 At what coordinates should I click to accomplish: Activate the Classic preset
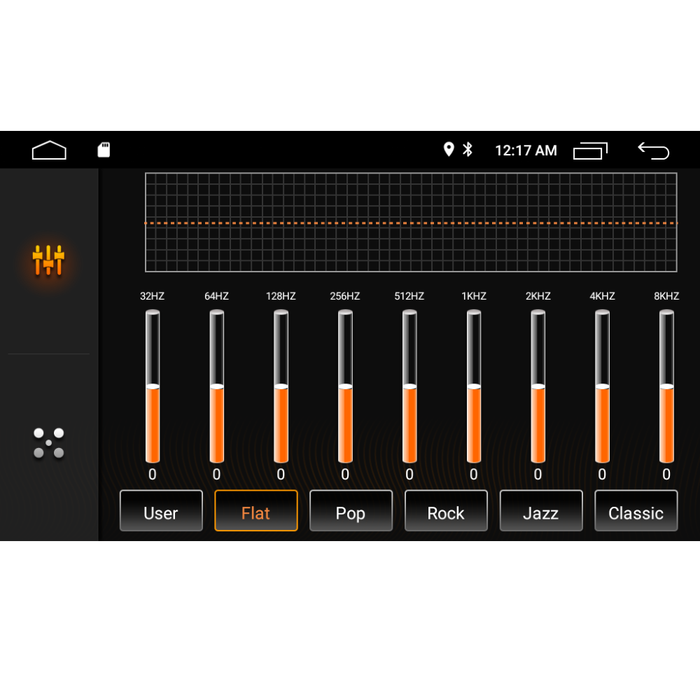[x=636, y=511]
